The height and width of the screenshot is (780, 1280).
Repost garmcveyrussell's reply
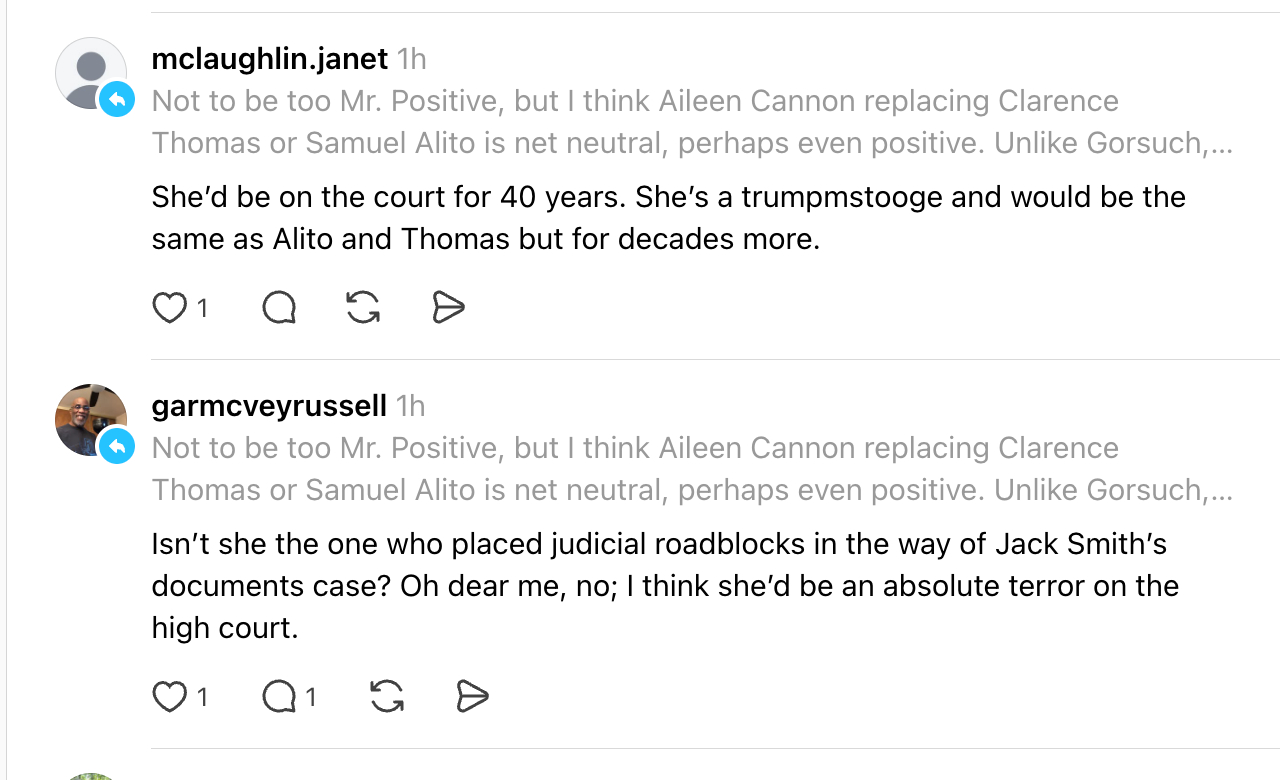tap(387, 695)
